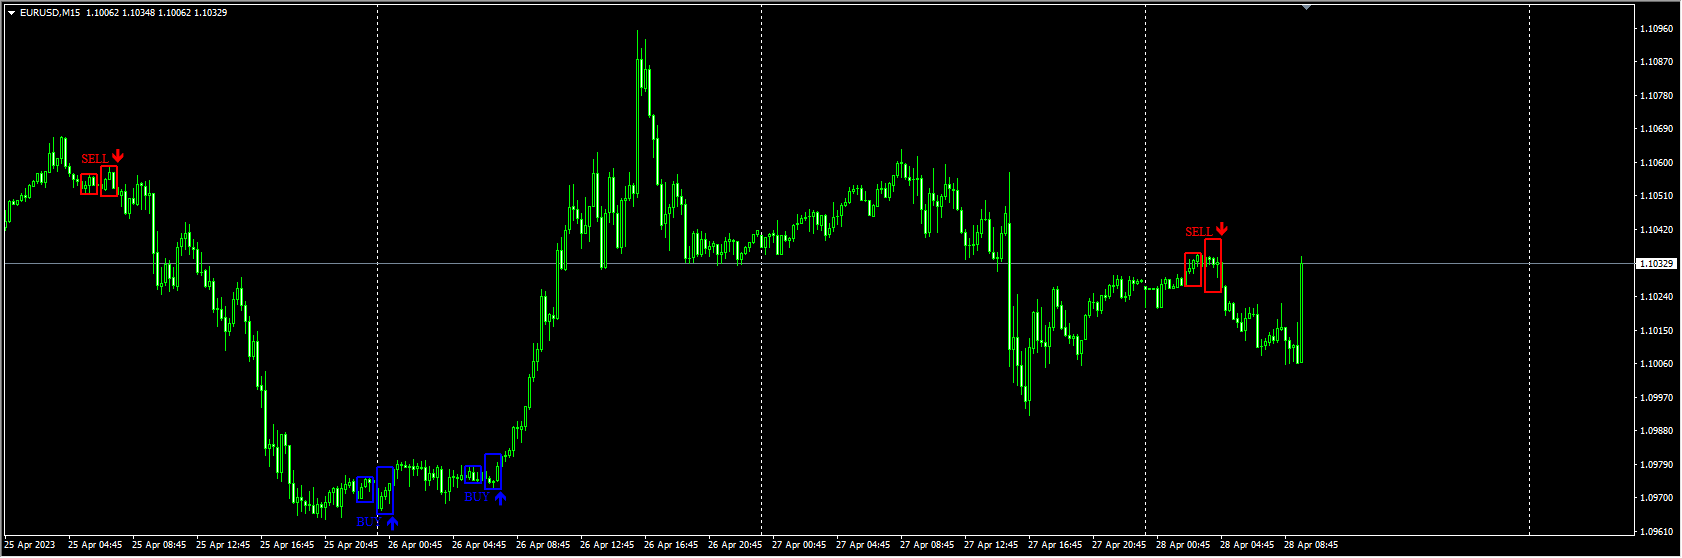
Task: Click price scale value 1.10240
Action: click(1657, 297)
